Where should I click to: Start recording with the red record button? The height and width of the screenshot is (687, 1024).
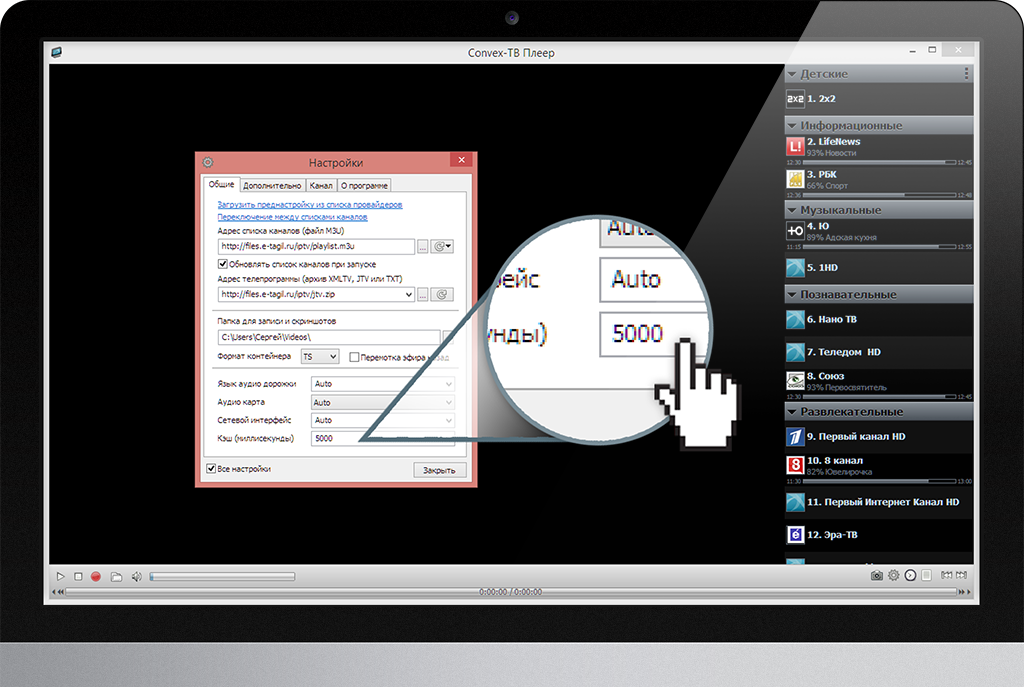[x=96, y=576]
